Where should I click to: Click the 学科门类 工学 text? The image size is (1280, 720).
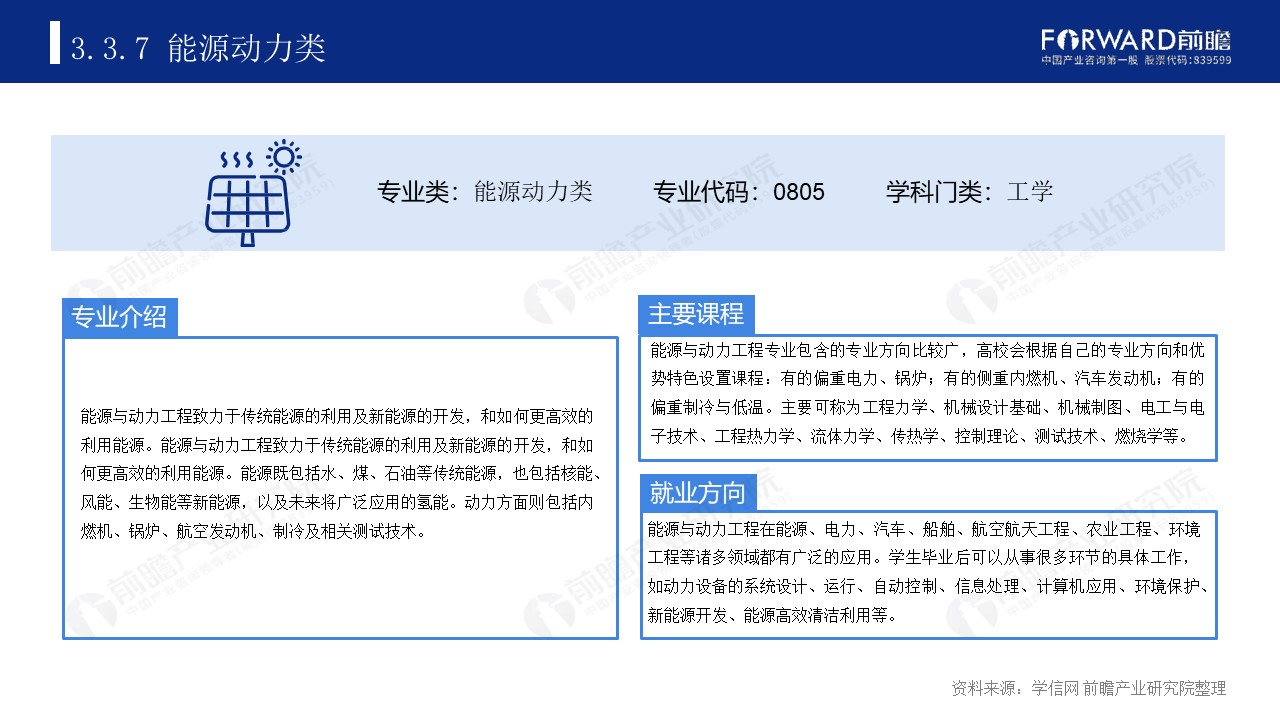coord(970,192)
